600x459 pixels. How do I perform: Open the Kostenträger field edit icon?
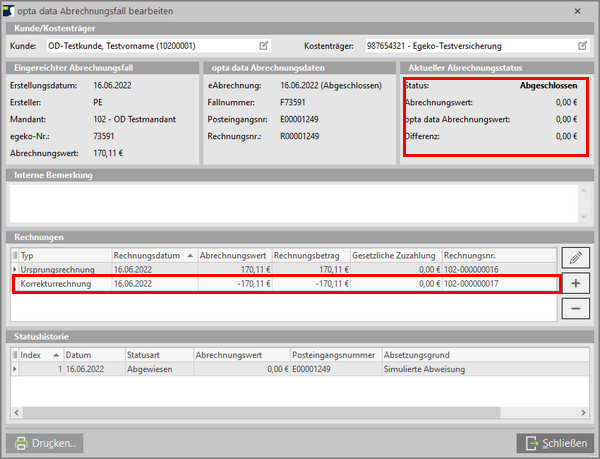click(x=582, y=46)
